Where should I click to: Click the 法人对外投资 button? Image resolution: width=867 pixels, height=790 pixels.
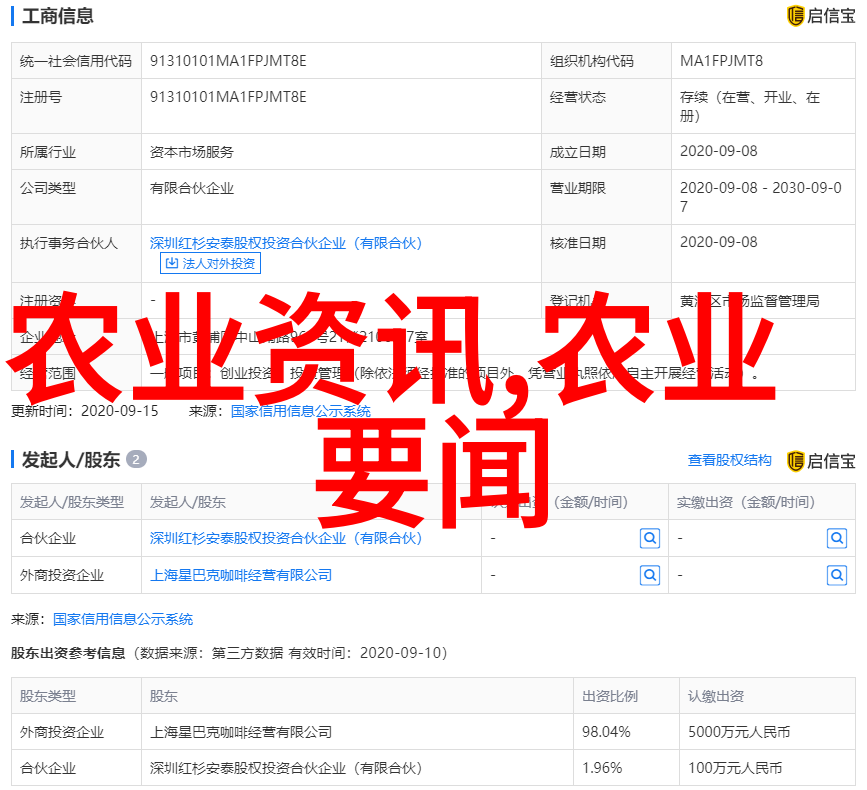pyautogui.click(x=210, y=263)
